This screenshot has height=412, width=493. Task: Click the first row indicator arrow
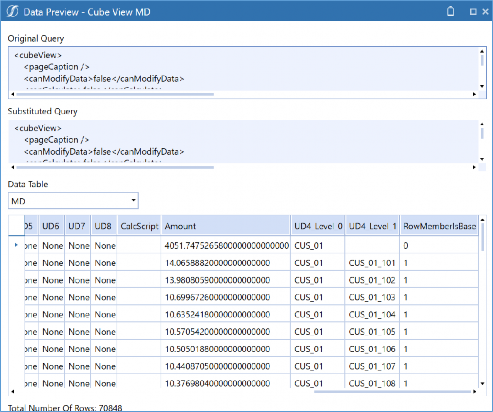click(16, 245)
